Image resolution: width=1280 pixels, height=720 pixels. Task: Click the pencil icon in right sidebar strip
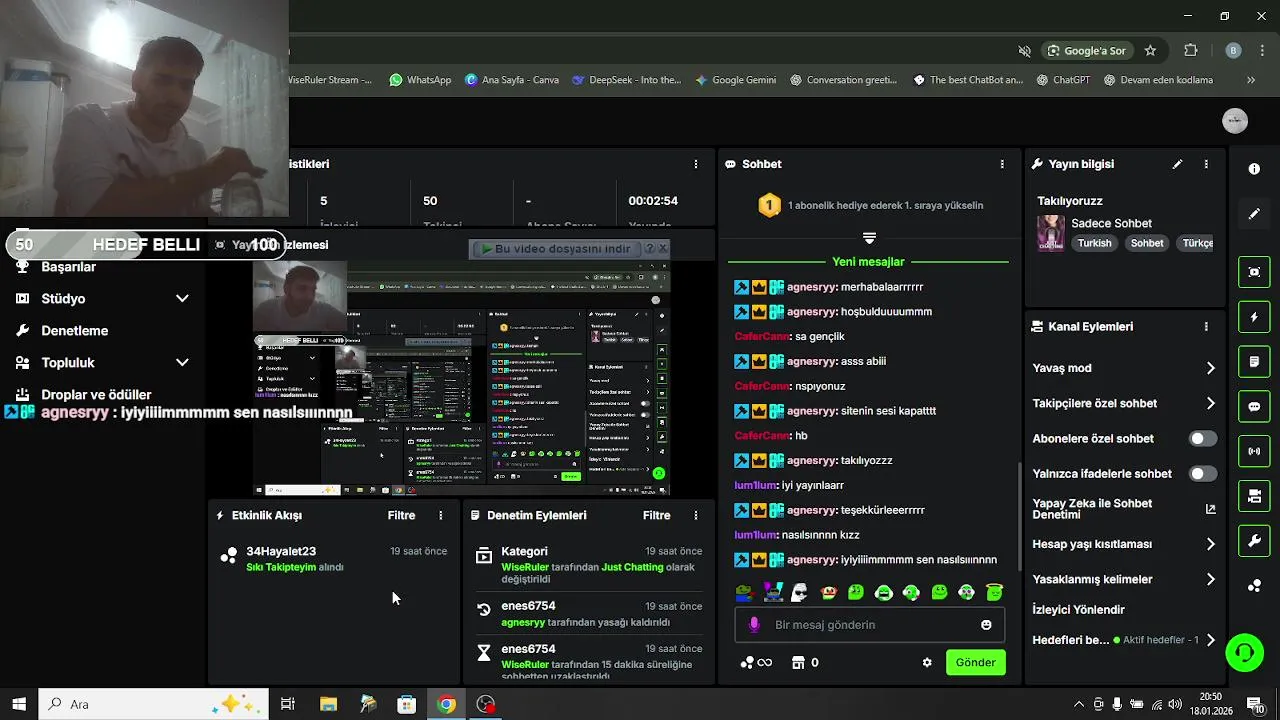[1254, 214]
